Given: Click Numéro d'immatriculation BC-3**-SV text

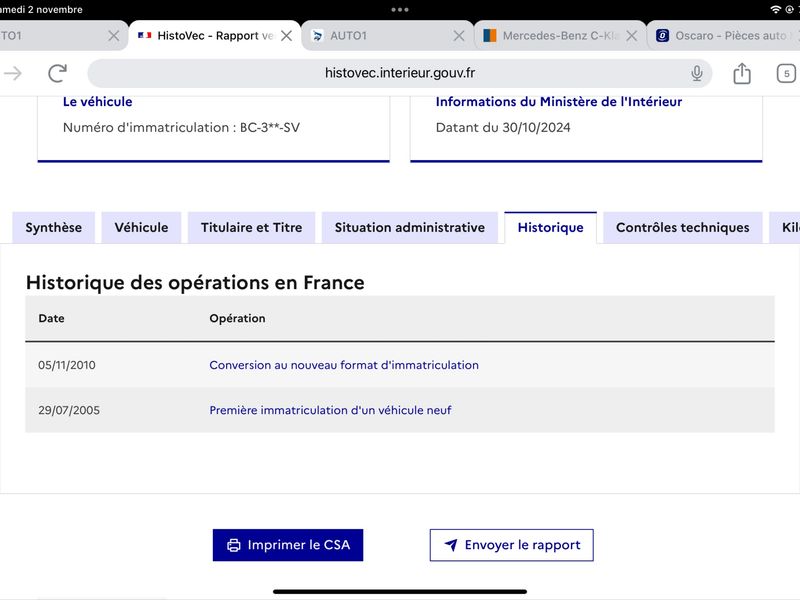Looking at the screenshot, I should click(181, 128).
